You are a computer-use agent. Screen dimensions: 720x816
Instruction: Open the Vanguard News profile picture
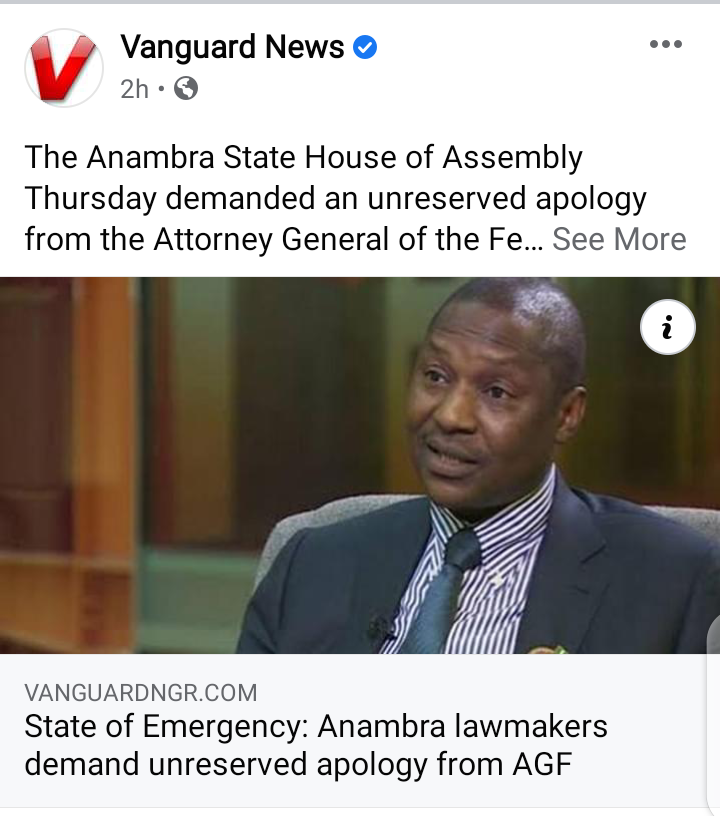(x=64, y=68)
